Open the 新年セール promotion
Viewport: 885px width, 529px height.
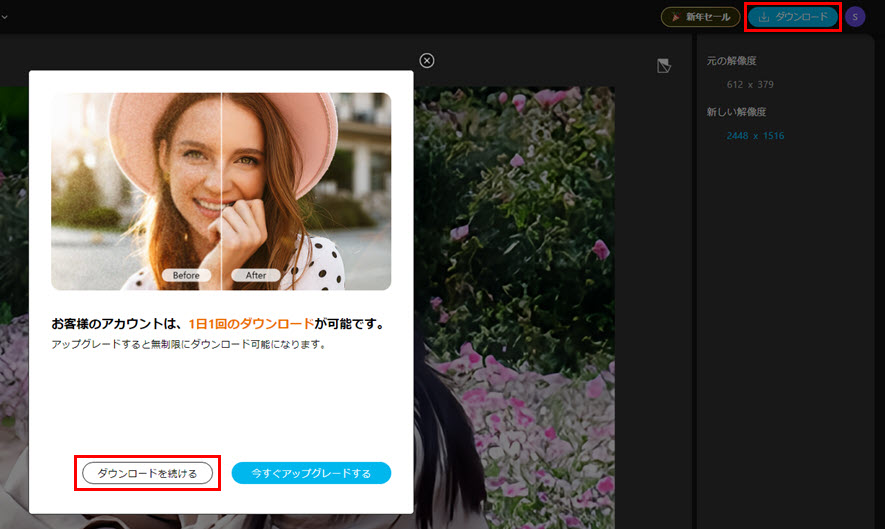click(x=700, y=17)
